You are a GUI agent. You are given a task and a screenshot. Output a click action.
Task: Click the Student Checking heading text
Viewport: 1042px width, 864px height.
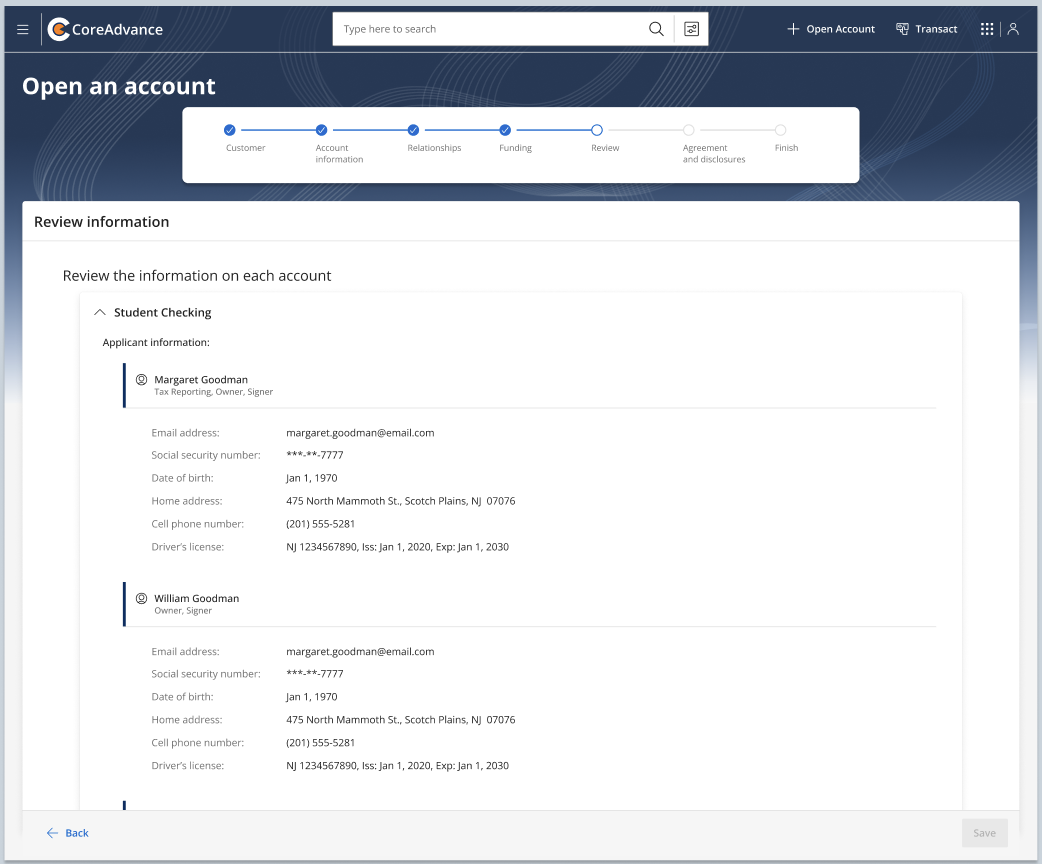[x=162, y=312]
